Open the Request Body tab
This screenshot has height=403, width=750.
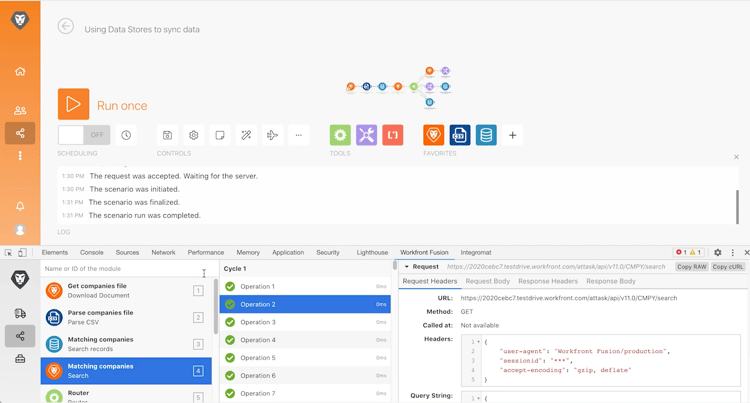487,281
